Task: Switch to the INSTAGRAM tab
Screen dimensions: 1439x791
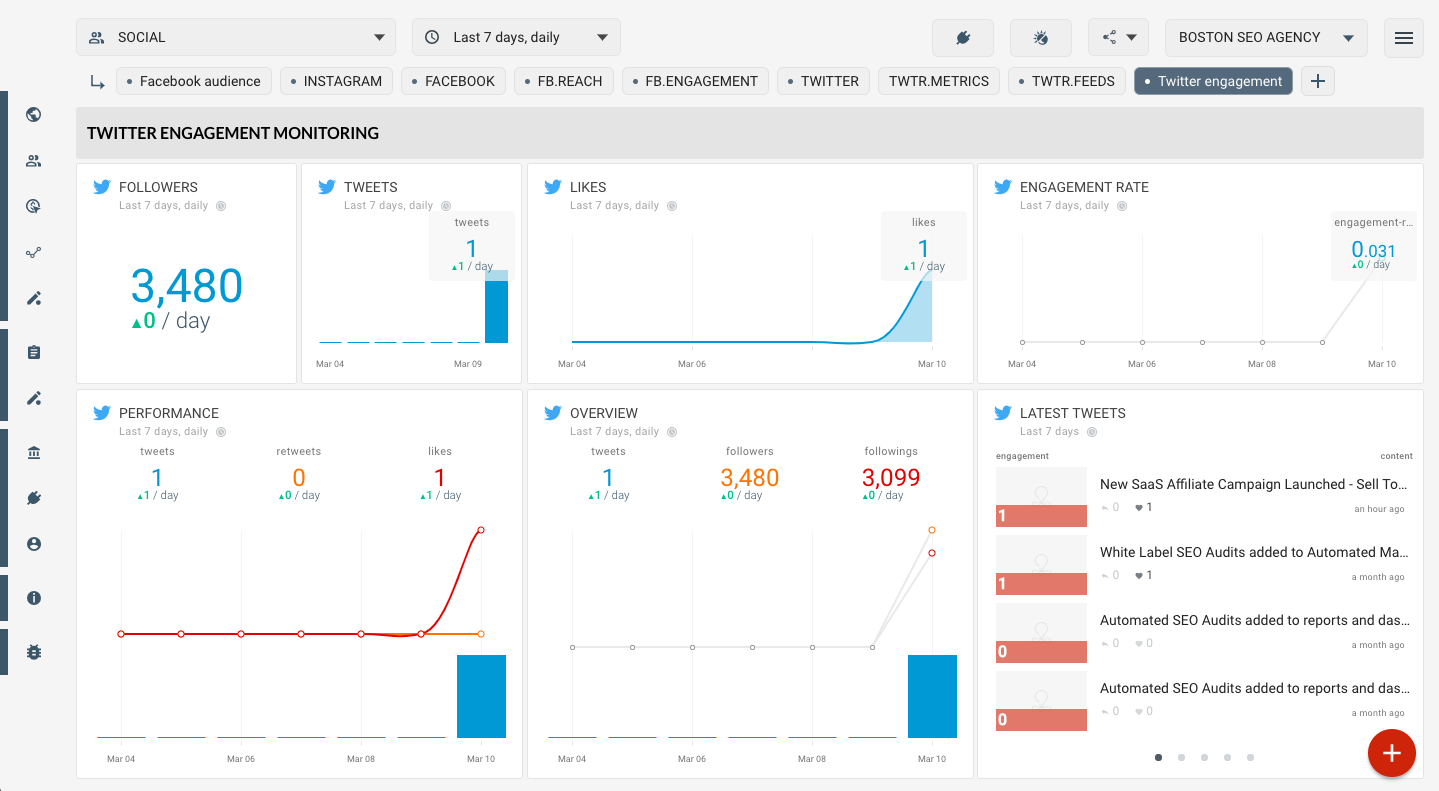Action: pos(337,81)
